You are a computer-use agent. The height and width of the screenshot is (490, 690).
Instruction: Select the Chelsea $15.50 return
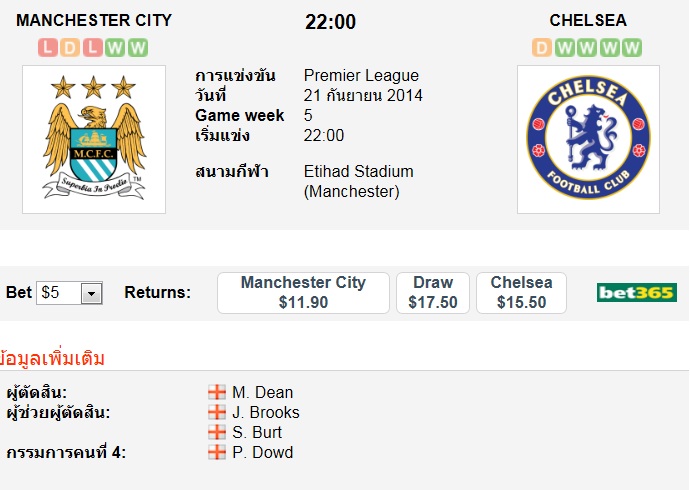521,293
